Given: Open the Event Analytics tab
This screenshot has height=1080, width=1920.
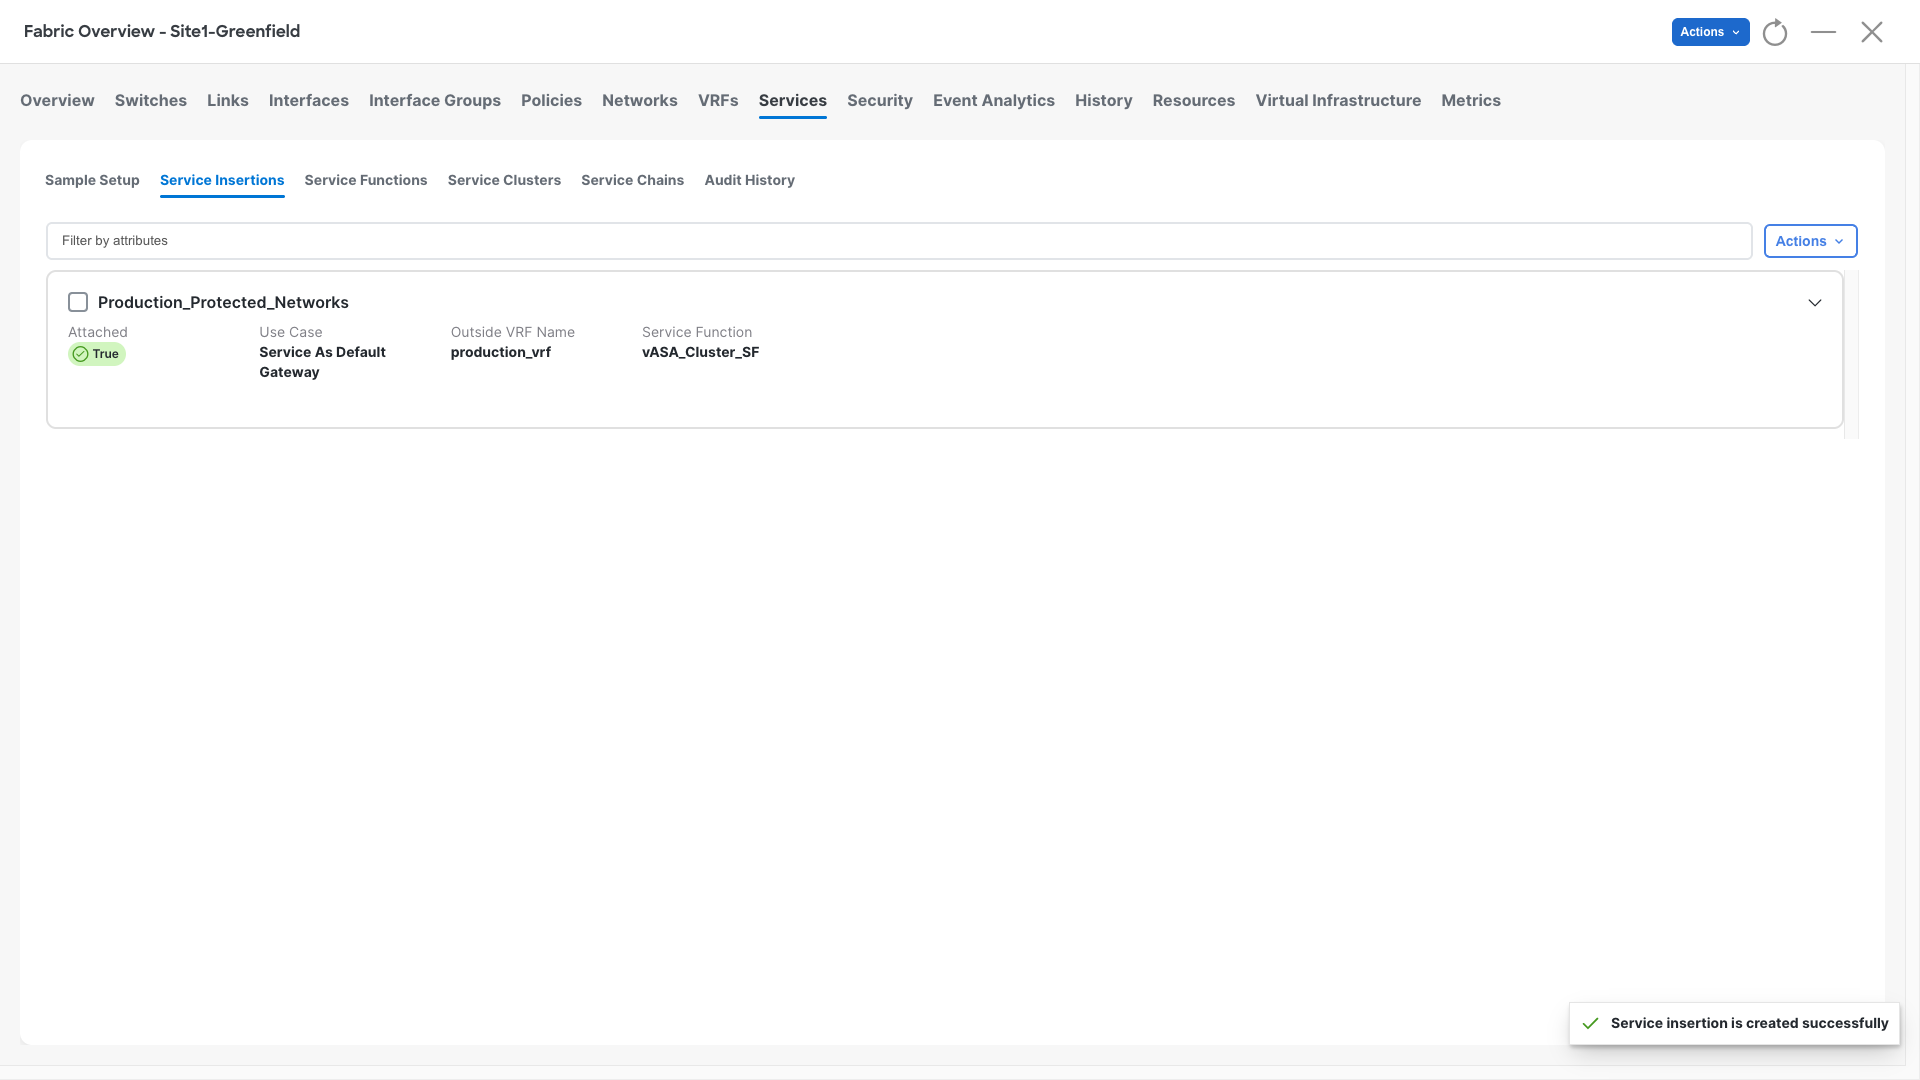Looking at the screenshot, I should (994, 100).
